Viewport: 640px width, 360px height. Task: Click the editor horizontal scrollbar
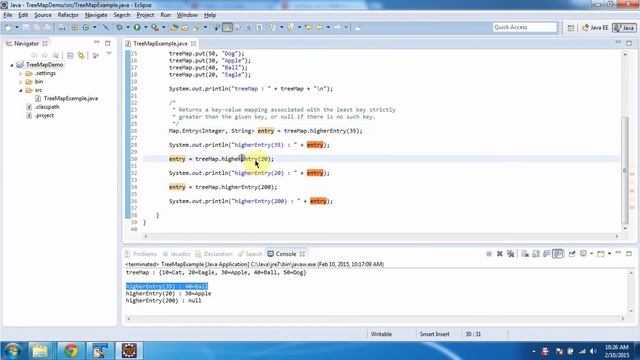point(381,236)
